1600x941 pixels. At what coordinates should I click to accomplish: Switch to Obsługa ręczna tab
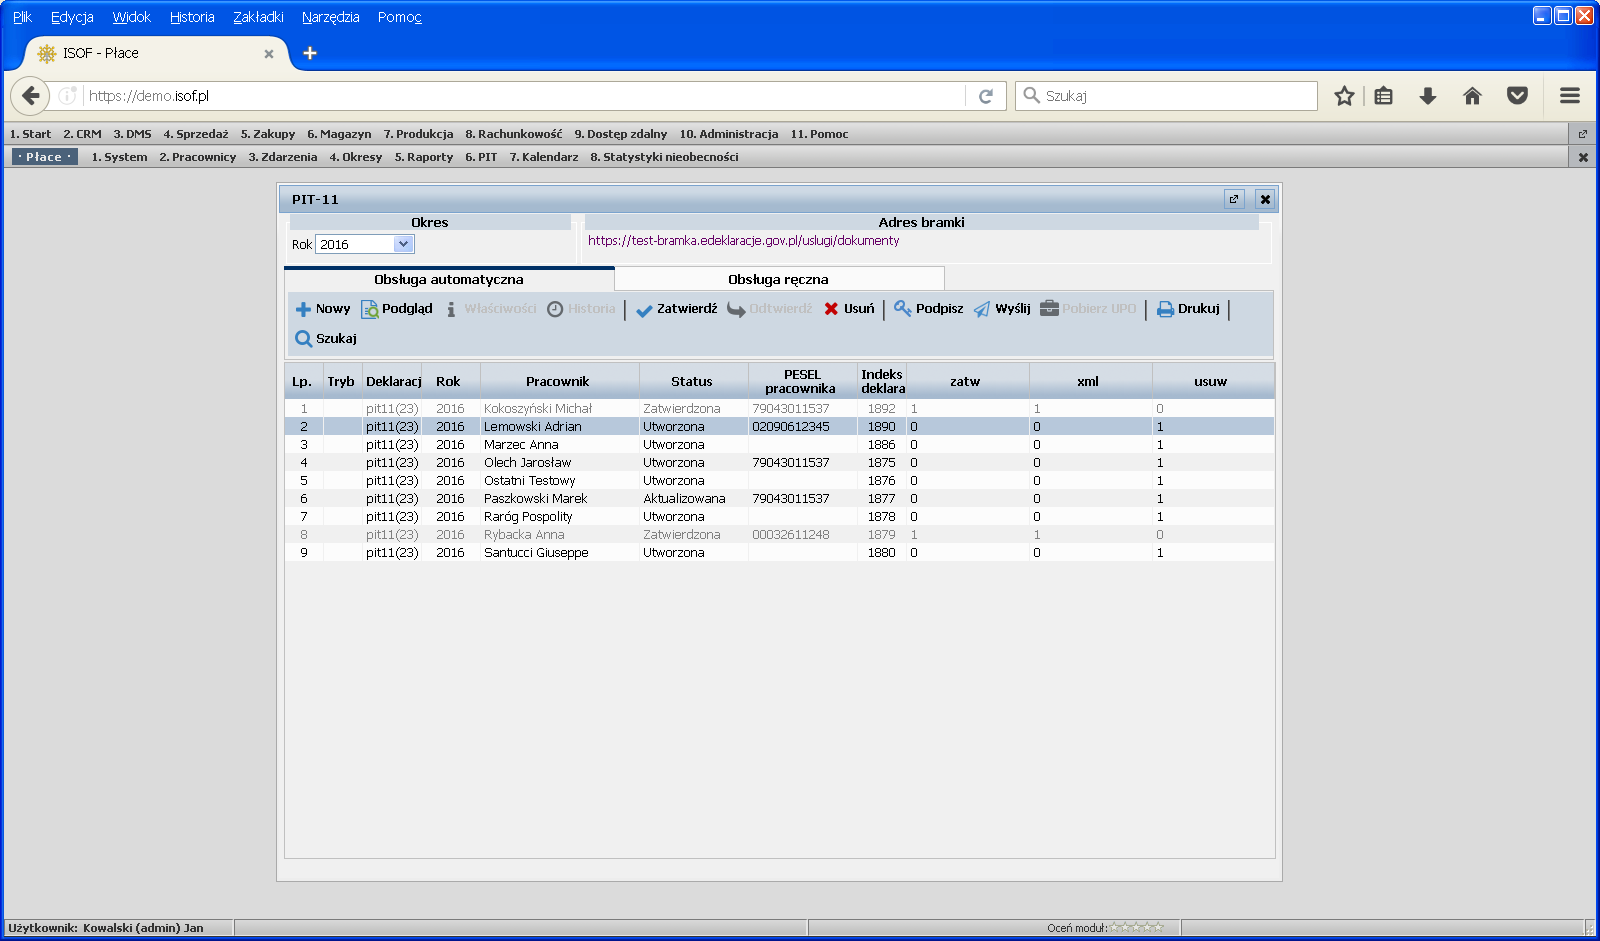pos(778,280)
